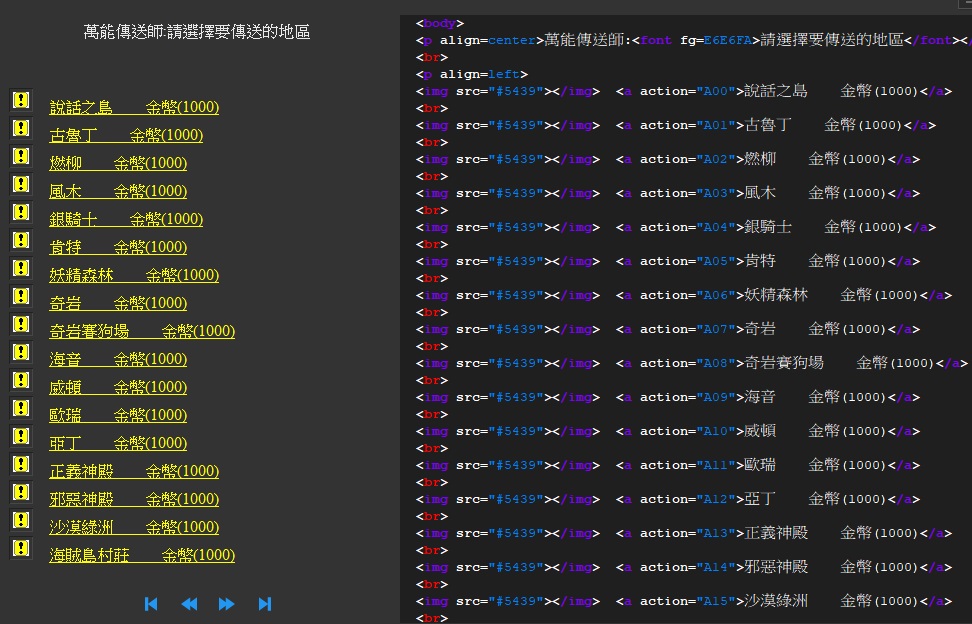Click the exclamation icon beside 邪惡神殿
This screenshot has width=972, height=624.
tap(21, 492)
